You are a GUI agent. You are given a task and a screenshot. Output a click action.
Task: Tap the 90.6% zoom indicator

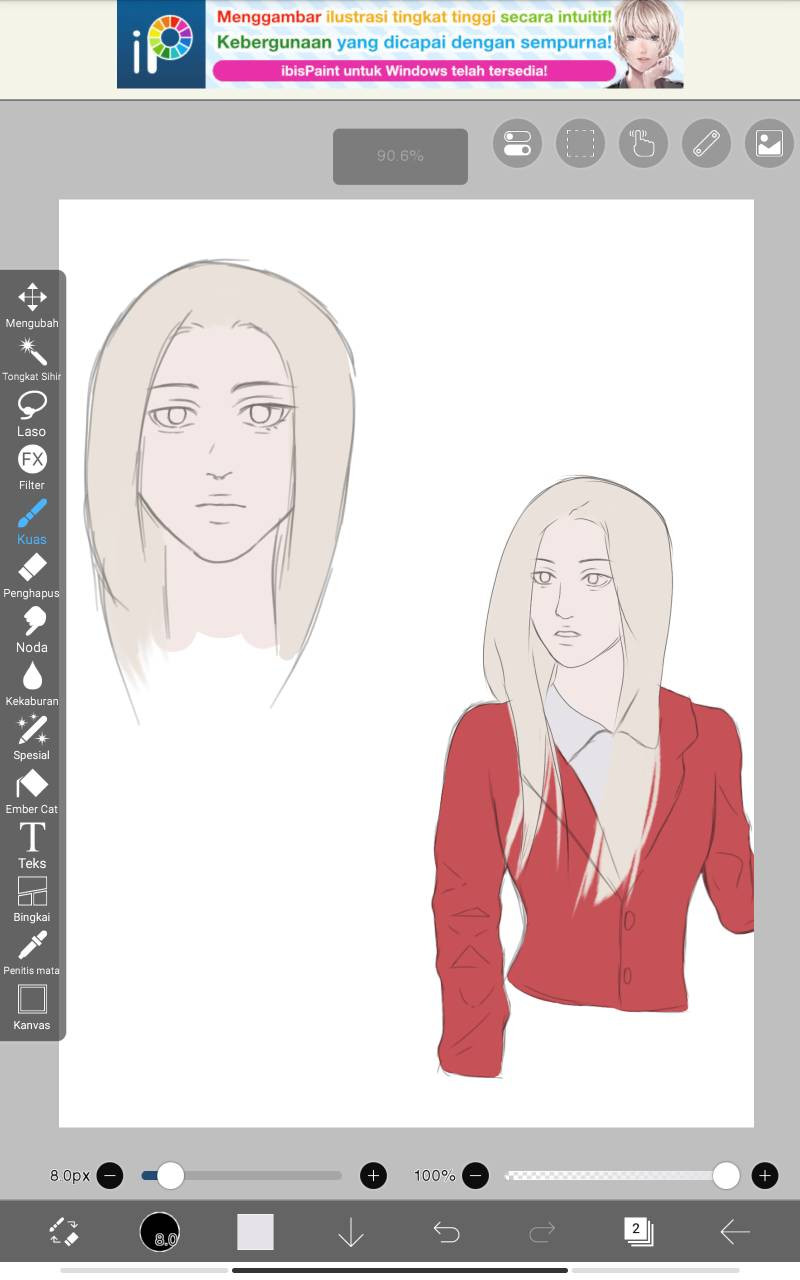pyautogui.click(x=400, y=156)
